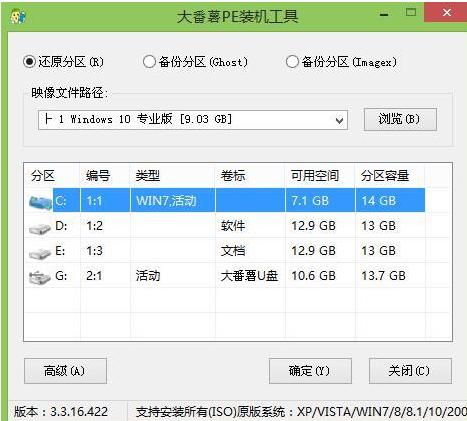Click the app logo icon in title bar
Viewport: 467px width, 421px height.
[18, 16]
